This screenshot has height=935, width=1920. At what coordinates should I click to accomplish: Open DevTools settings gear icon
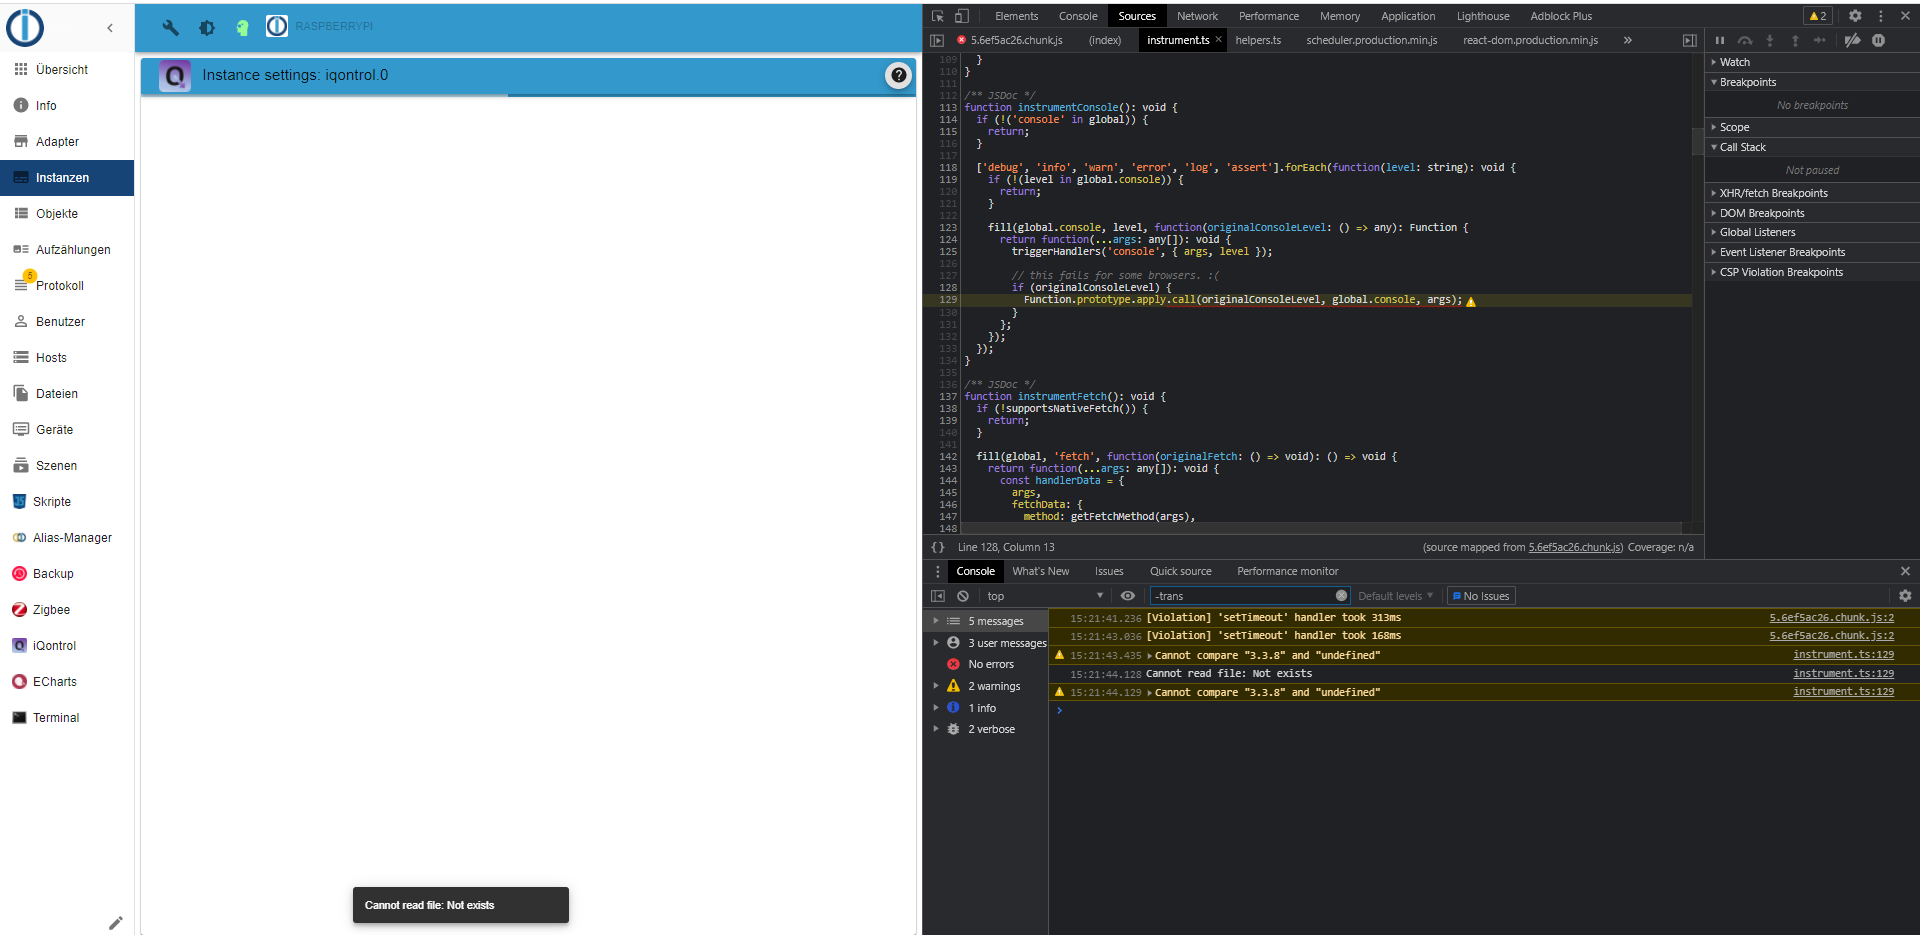click(1855, 16)
